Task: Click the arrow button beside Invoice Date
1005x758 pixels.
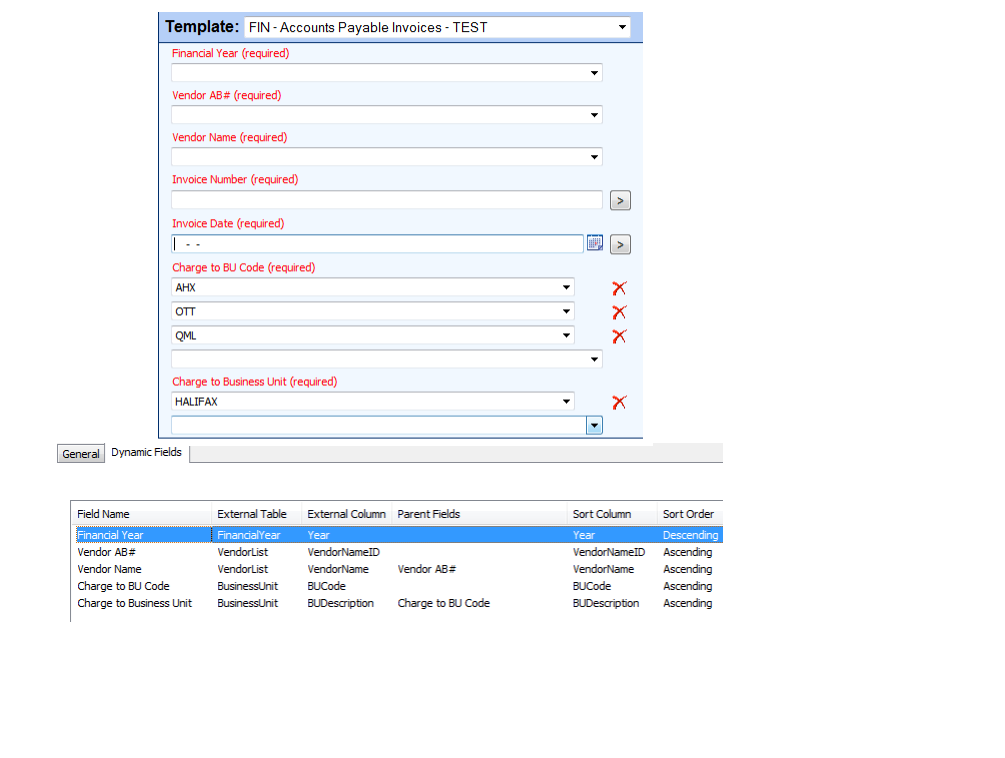Action: pyautogui.click(x=620, y=244)
